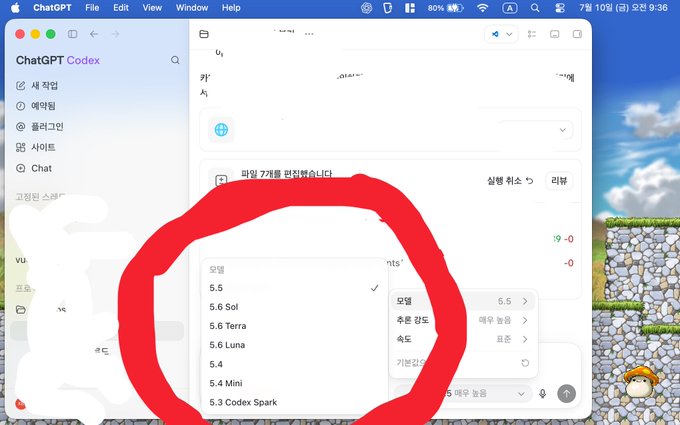Open the three-dot more options menu
The image size is (680, 425).
click(309, 34)
